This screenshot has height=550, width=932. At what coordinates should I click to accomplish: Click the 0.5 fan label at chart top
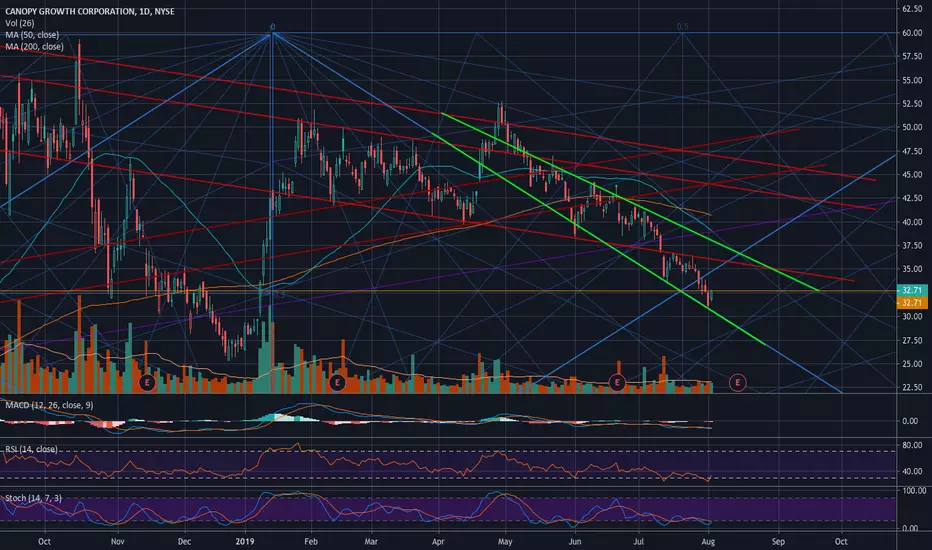(x=682, y=27)
